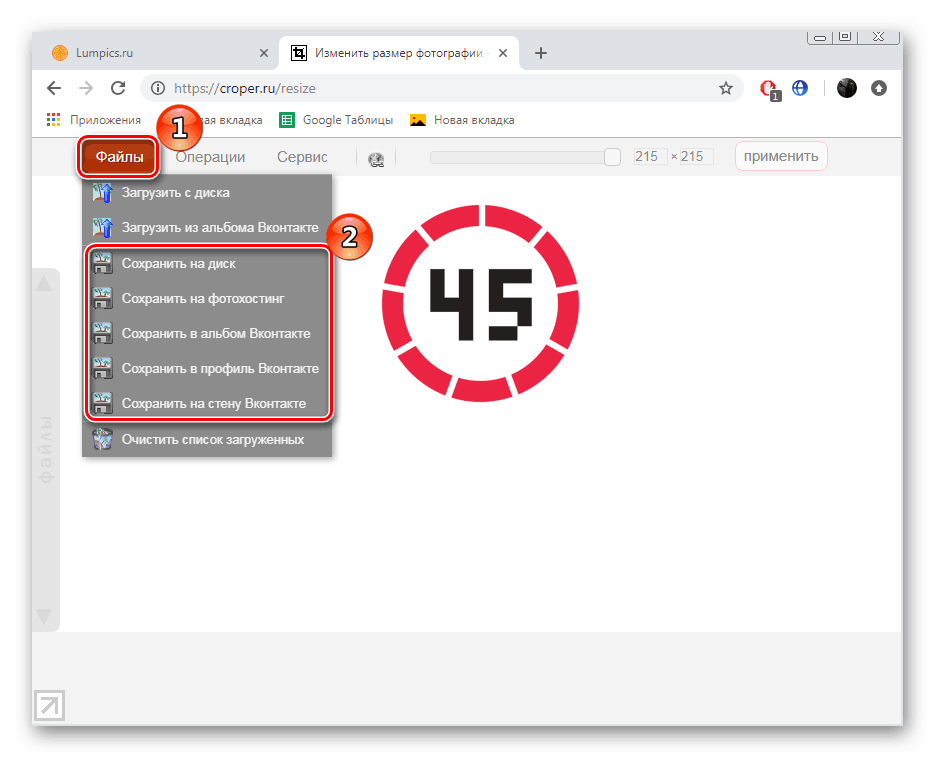Click the применить button
935x758 pixels.
pos(781,156)
